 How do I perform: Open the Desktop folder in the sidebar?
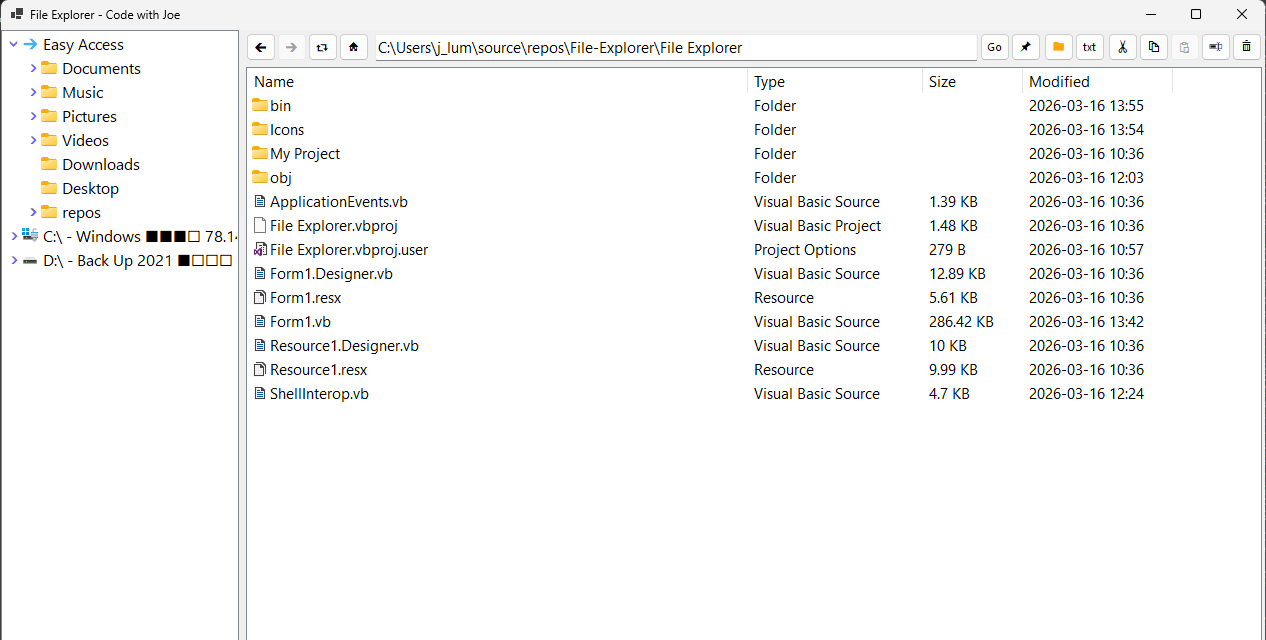90,188
